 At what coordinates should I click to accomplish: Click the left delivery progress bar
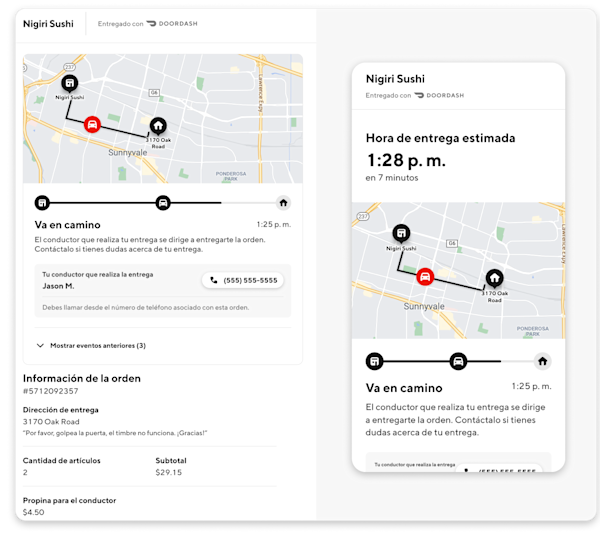[x=163, y=203]
